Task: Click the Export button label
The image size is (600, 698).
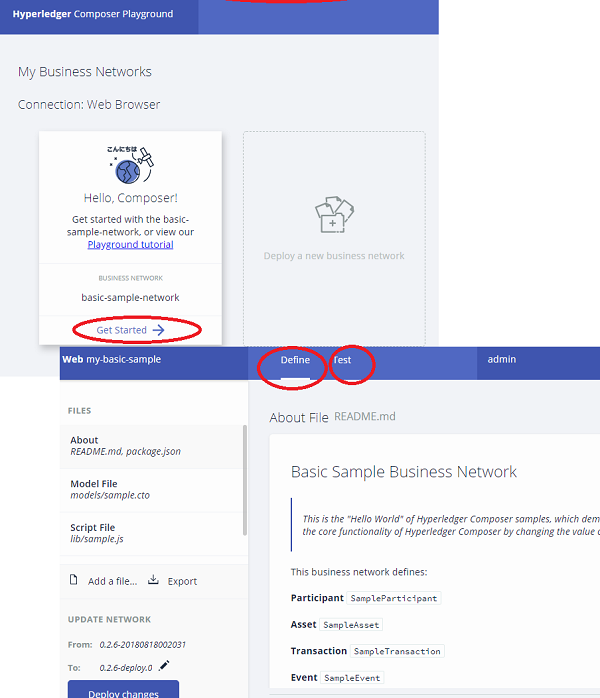Action: click(182, 581)
